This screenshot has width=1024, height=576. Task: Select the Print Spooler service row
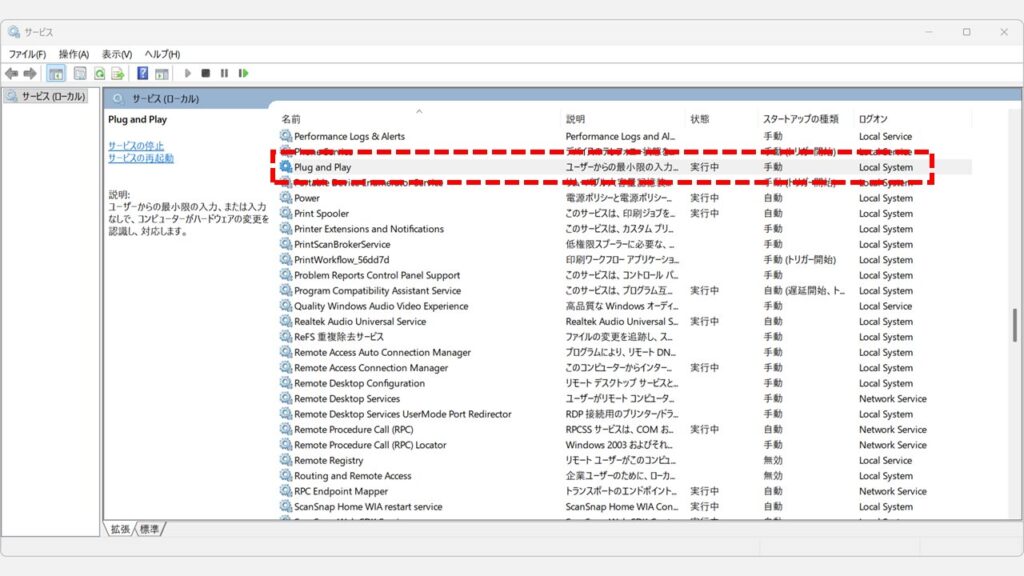coord(321,214)
